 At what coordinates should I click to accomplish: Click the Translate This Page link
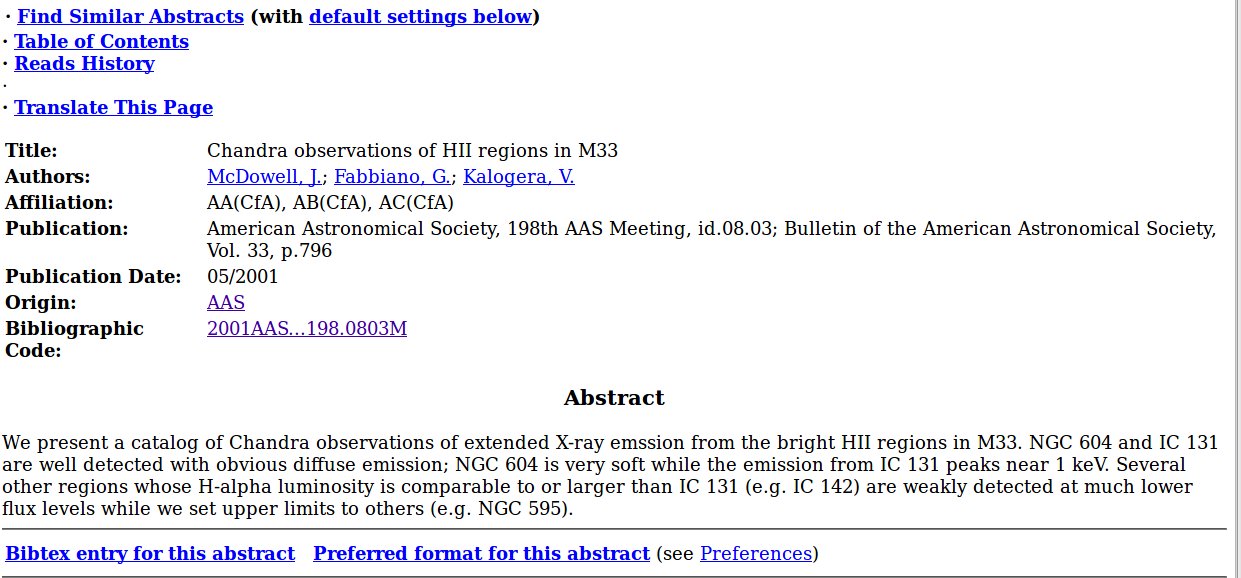113,108
